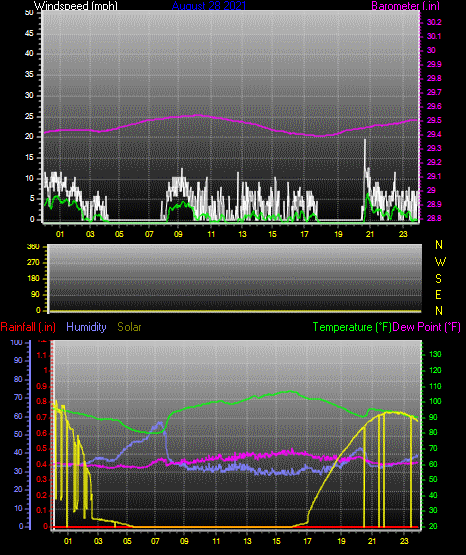Viewport: 466px width, 555px height.
Task: Click the 0.1 value on rainfall axis
Action: pyautogui.click(x=42, y=510)
